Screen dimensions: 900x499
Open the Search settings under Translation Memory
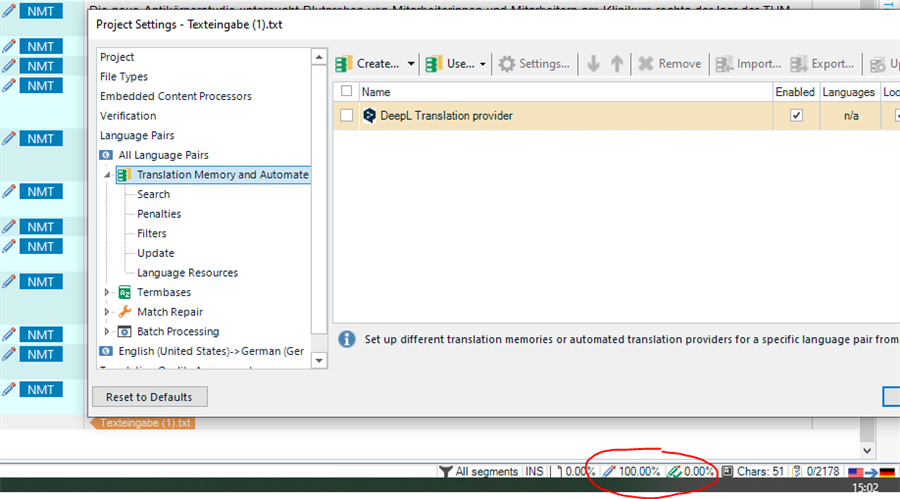click(x=154, y=194)
